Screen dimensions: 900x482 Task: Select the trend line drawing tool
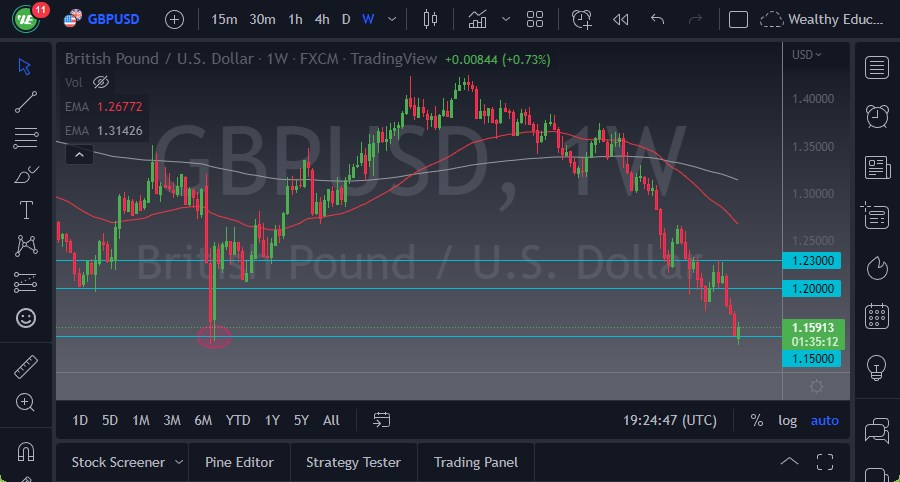point(26,101)
